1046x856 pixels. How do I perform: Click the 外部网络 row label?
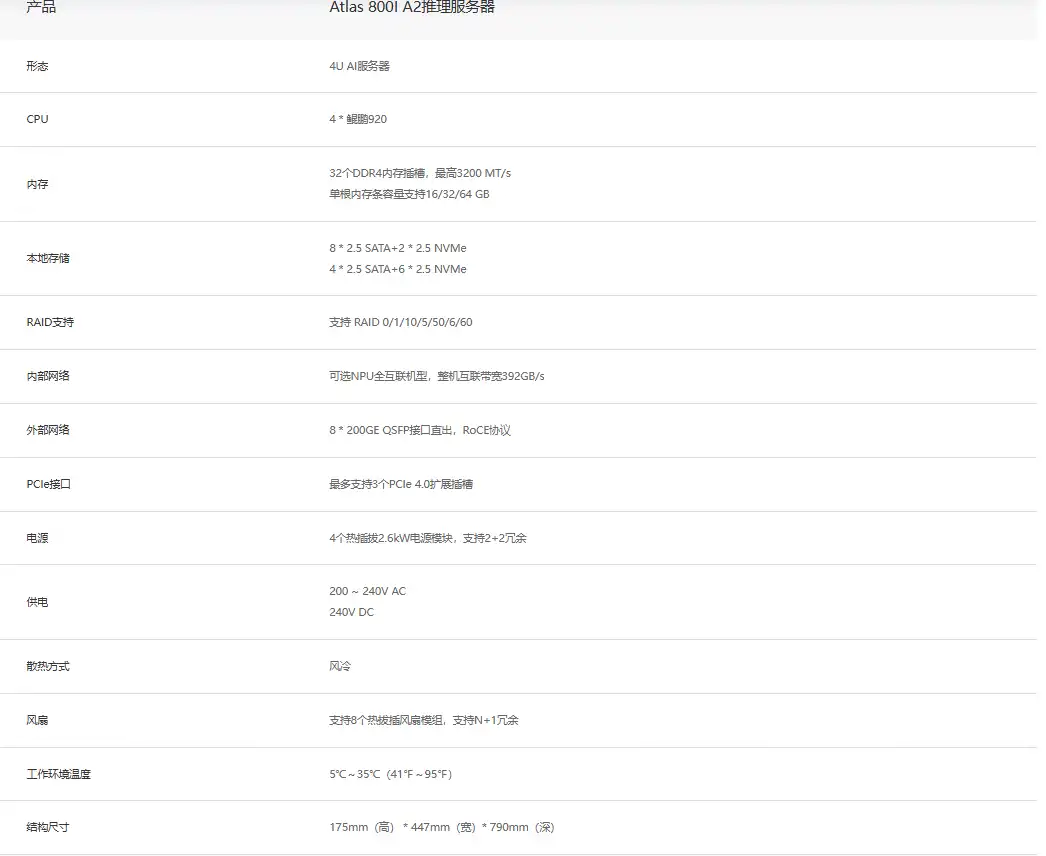(x=48, y=430)
